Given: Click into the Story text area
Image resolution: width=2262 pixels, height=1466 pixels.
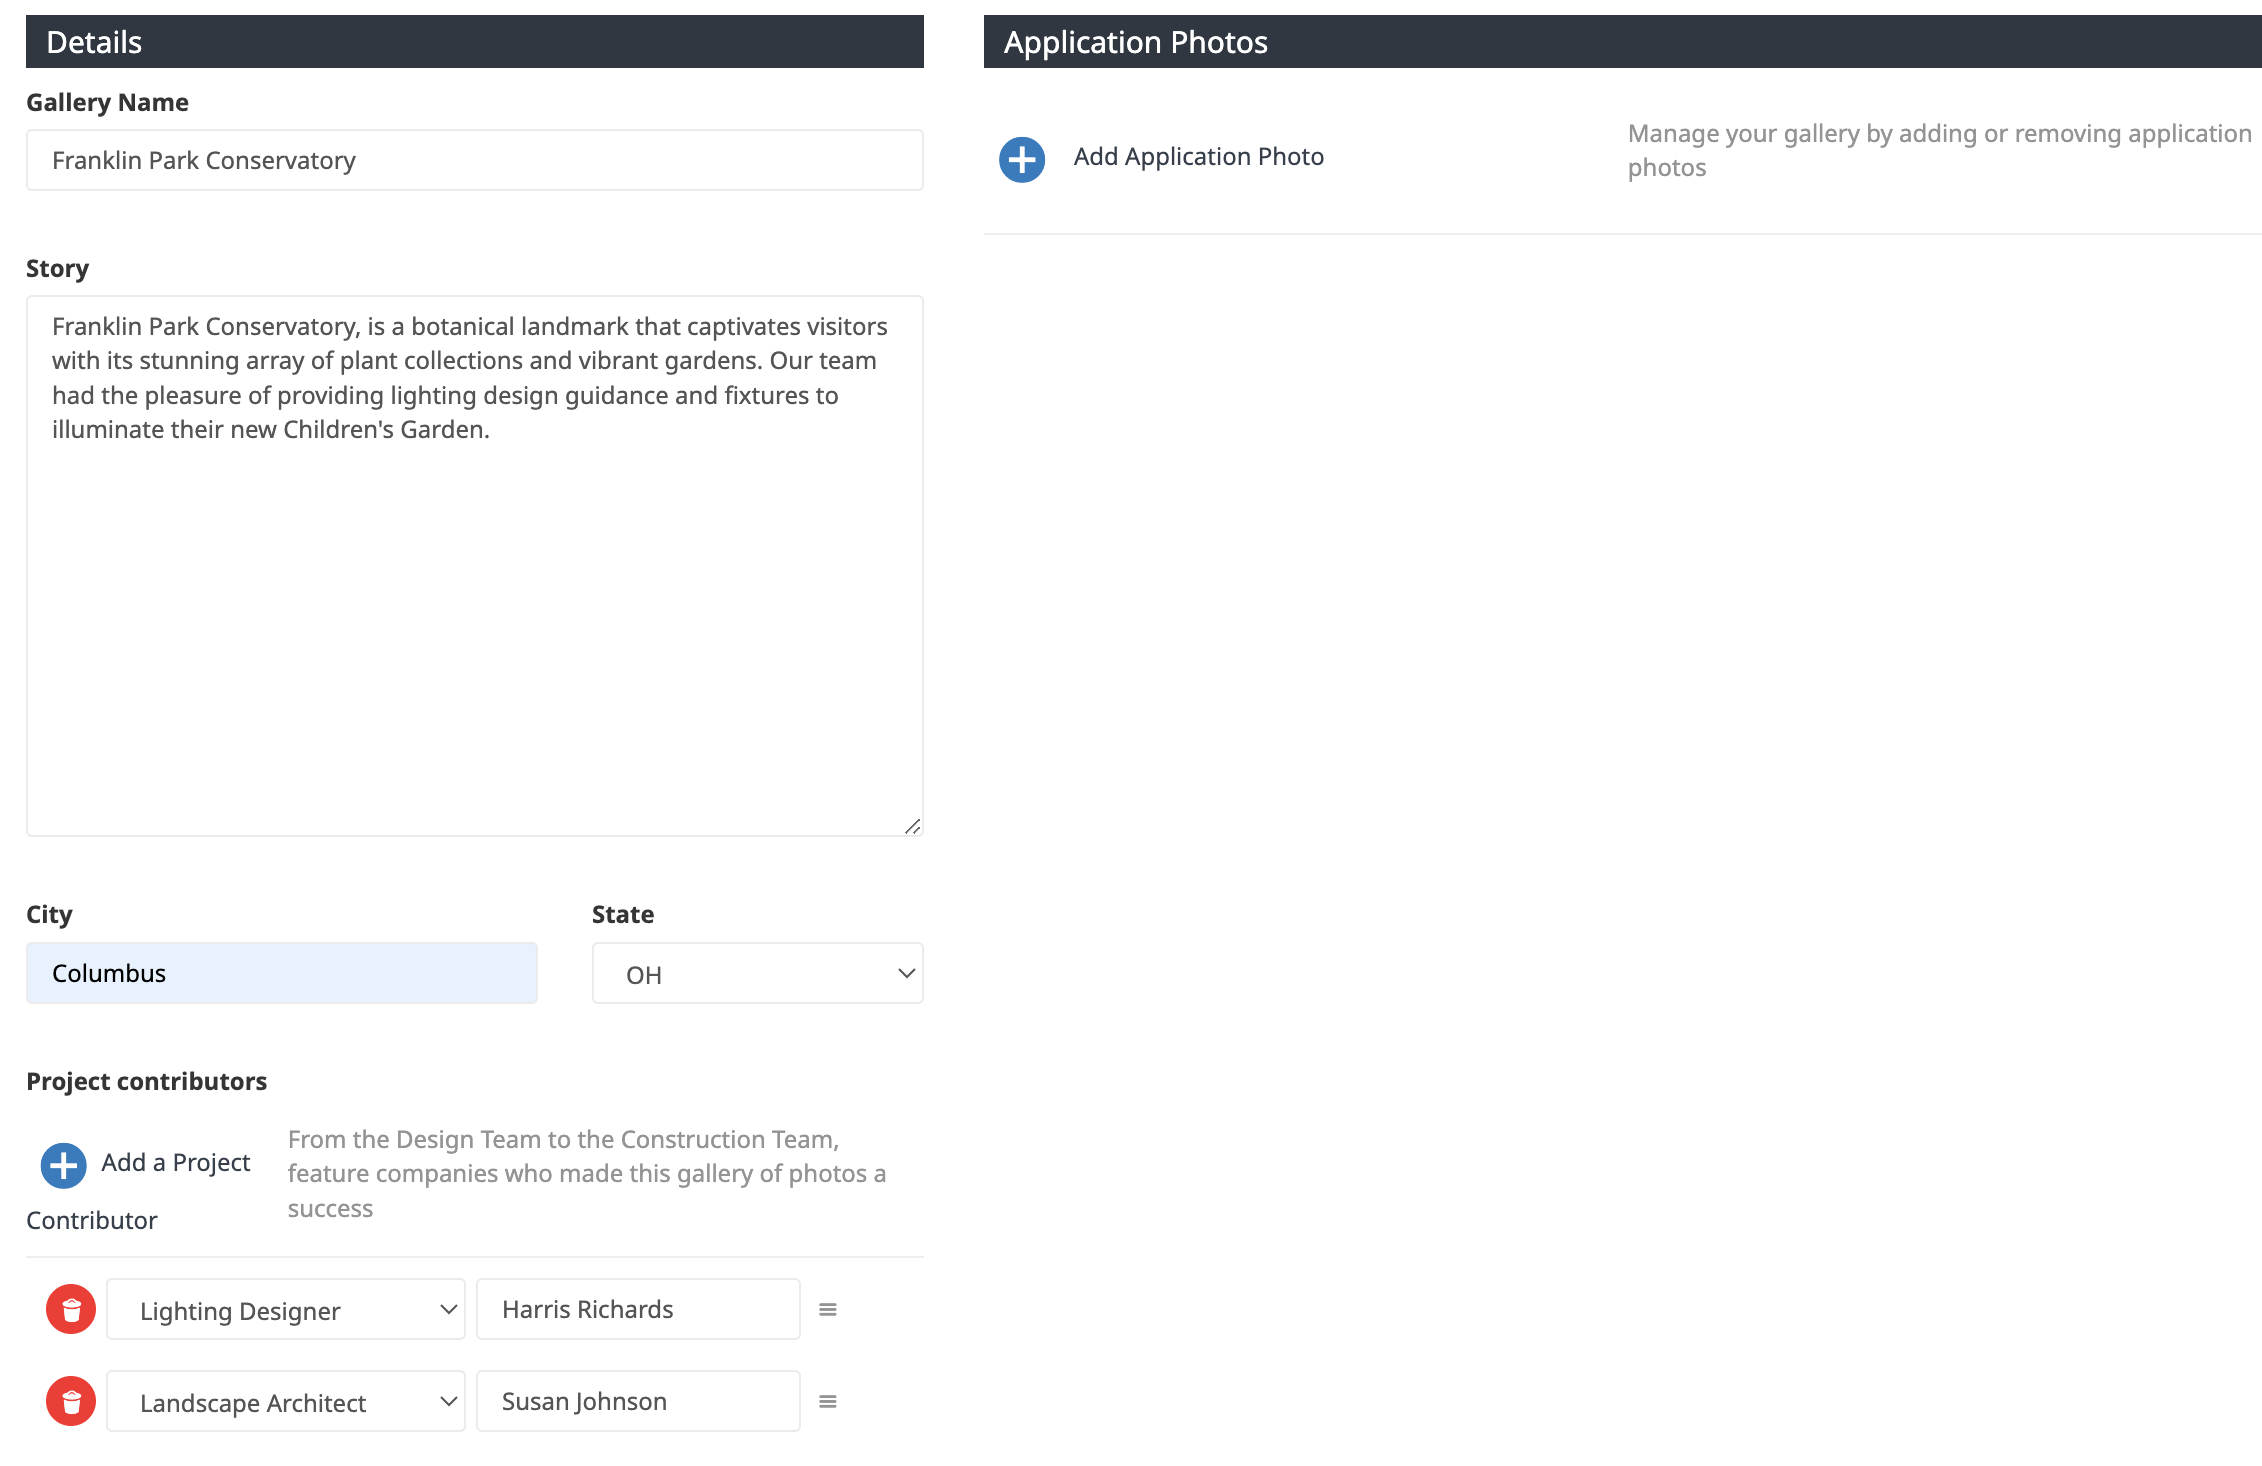Looking at the screenshot, I should (474, 565).
